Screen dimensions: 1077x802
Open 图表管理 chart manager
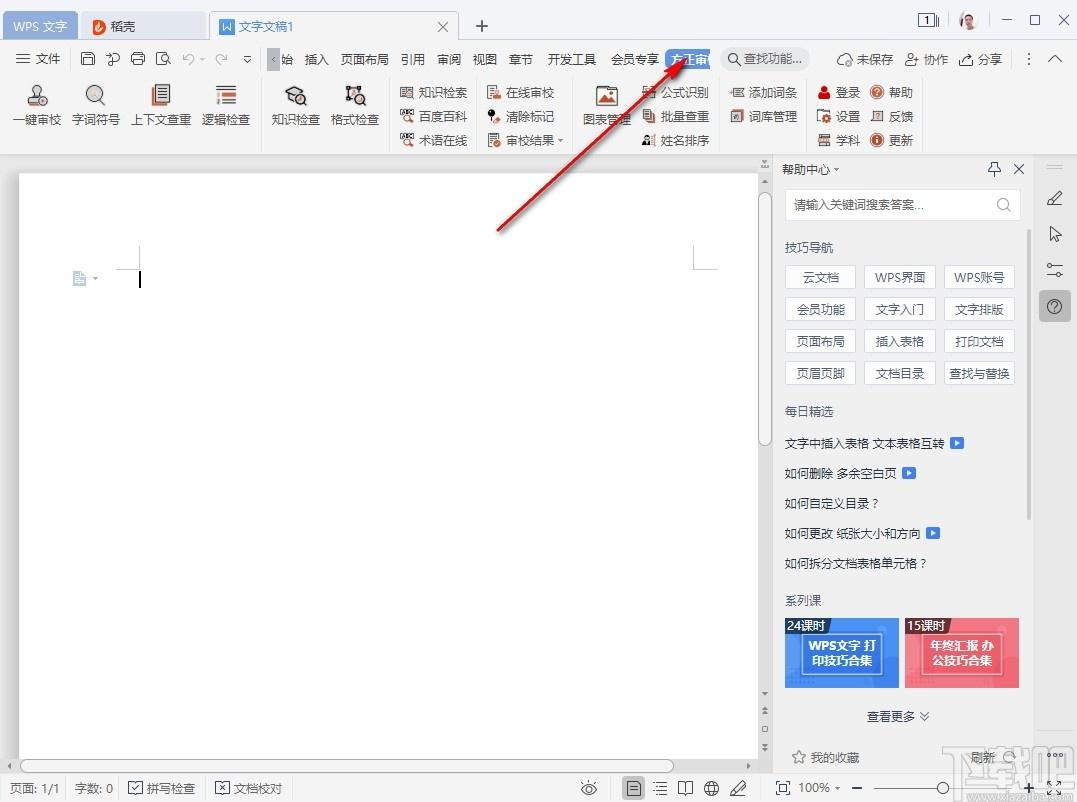(x=606, y=105)
